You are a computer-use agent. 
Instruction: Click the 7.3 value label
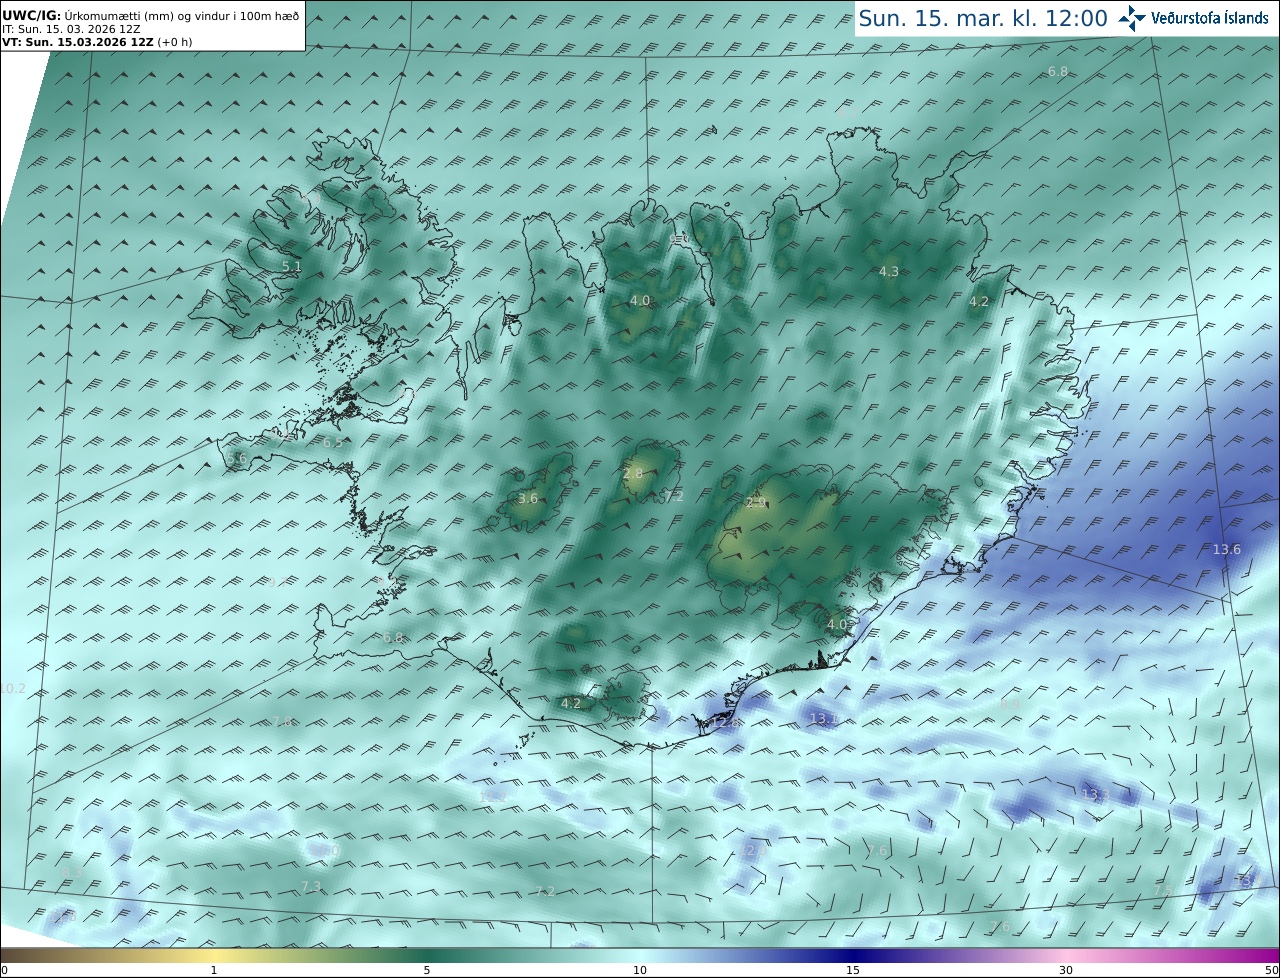click(x=310, y=887)
